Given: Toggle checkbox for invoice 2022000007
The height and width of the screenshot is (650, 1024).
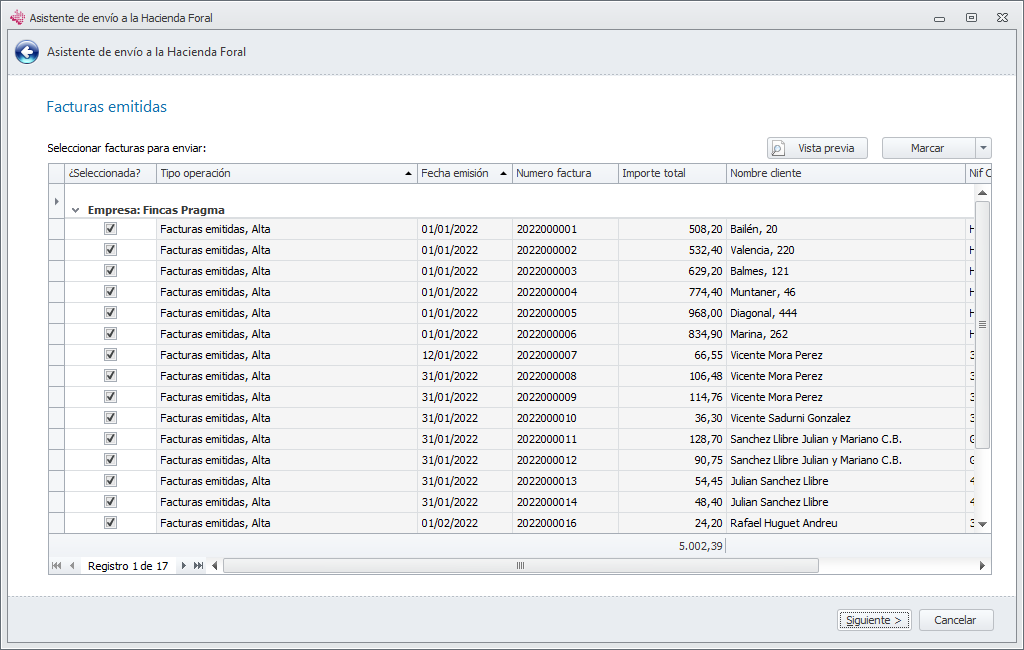Looking at the screenshot, I should click(x=111, y=355).
